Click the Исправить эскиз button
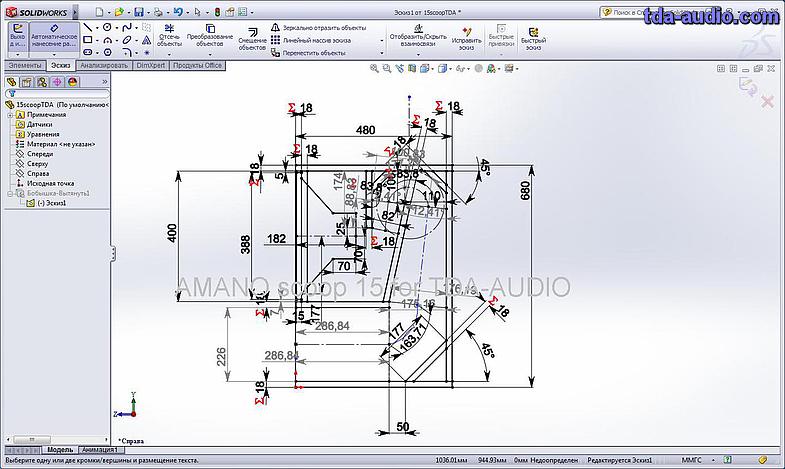The height and width of the screenshot is (469, 785). [466, 39]
